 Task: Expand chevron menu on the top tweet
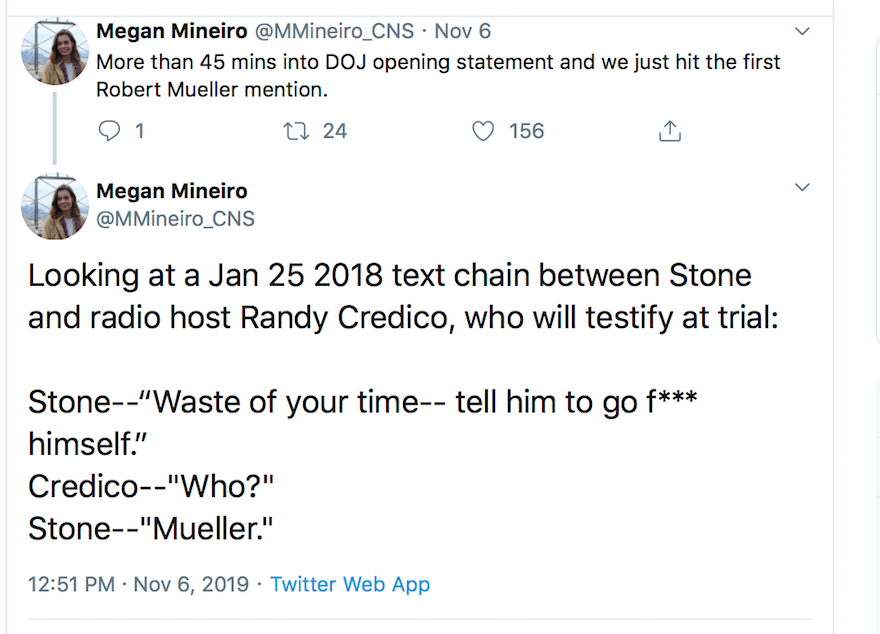click(x=802, y=32)
